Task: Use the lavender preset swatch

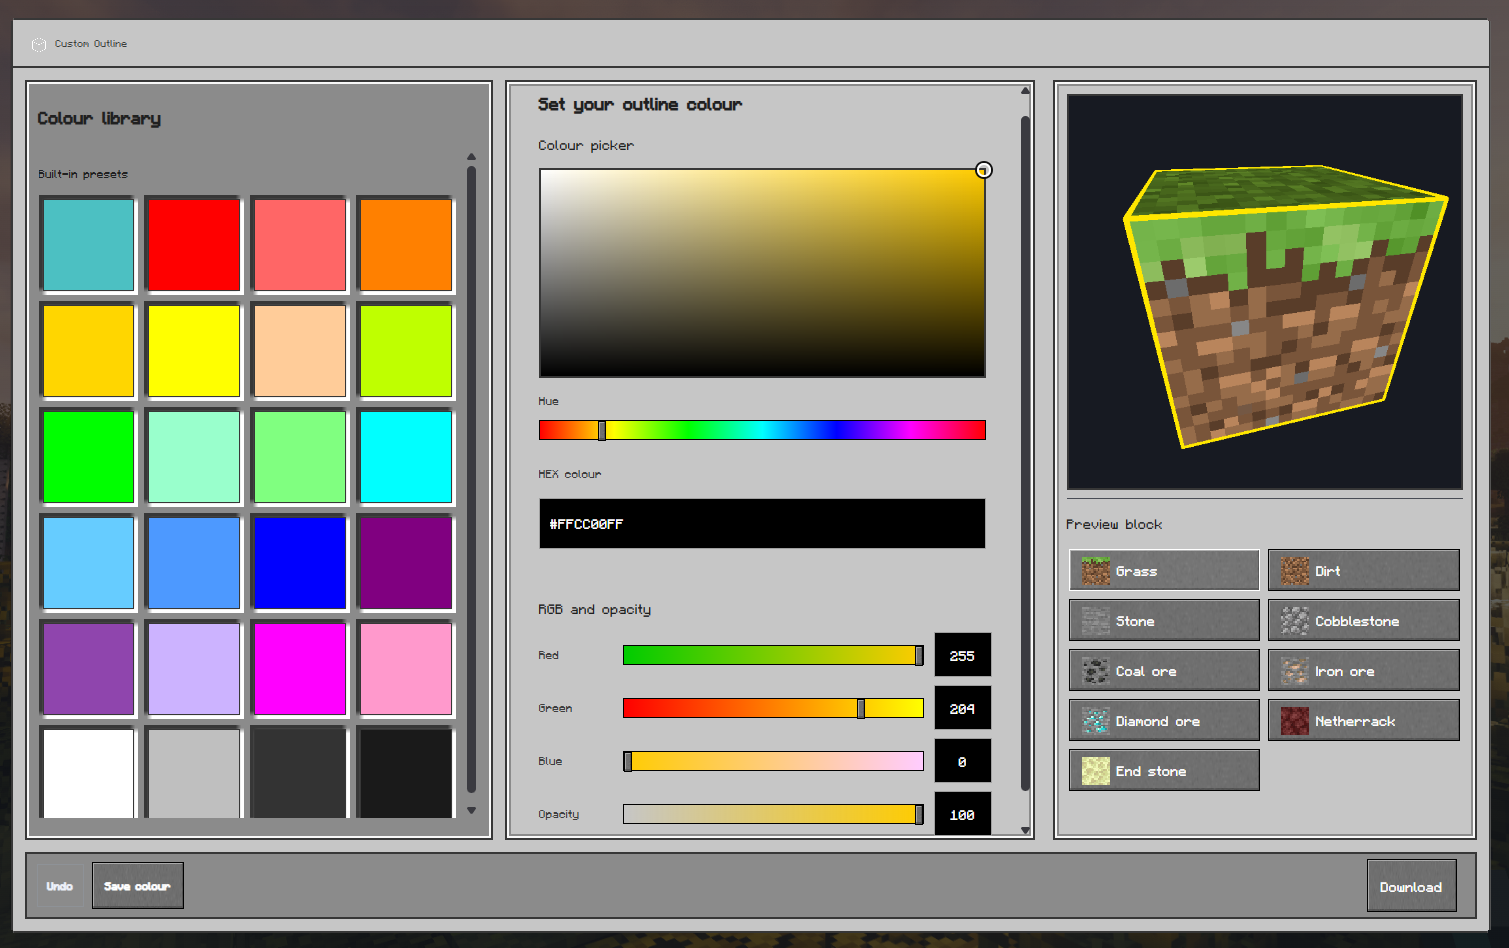Action: (x=194, y=668)
